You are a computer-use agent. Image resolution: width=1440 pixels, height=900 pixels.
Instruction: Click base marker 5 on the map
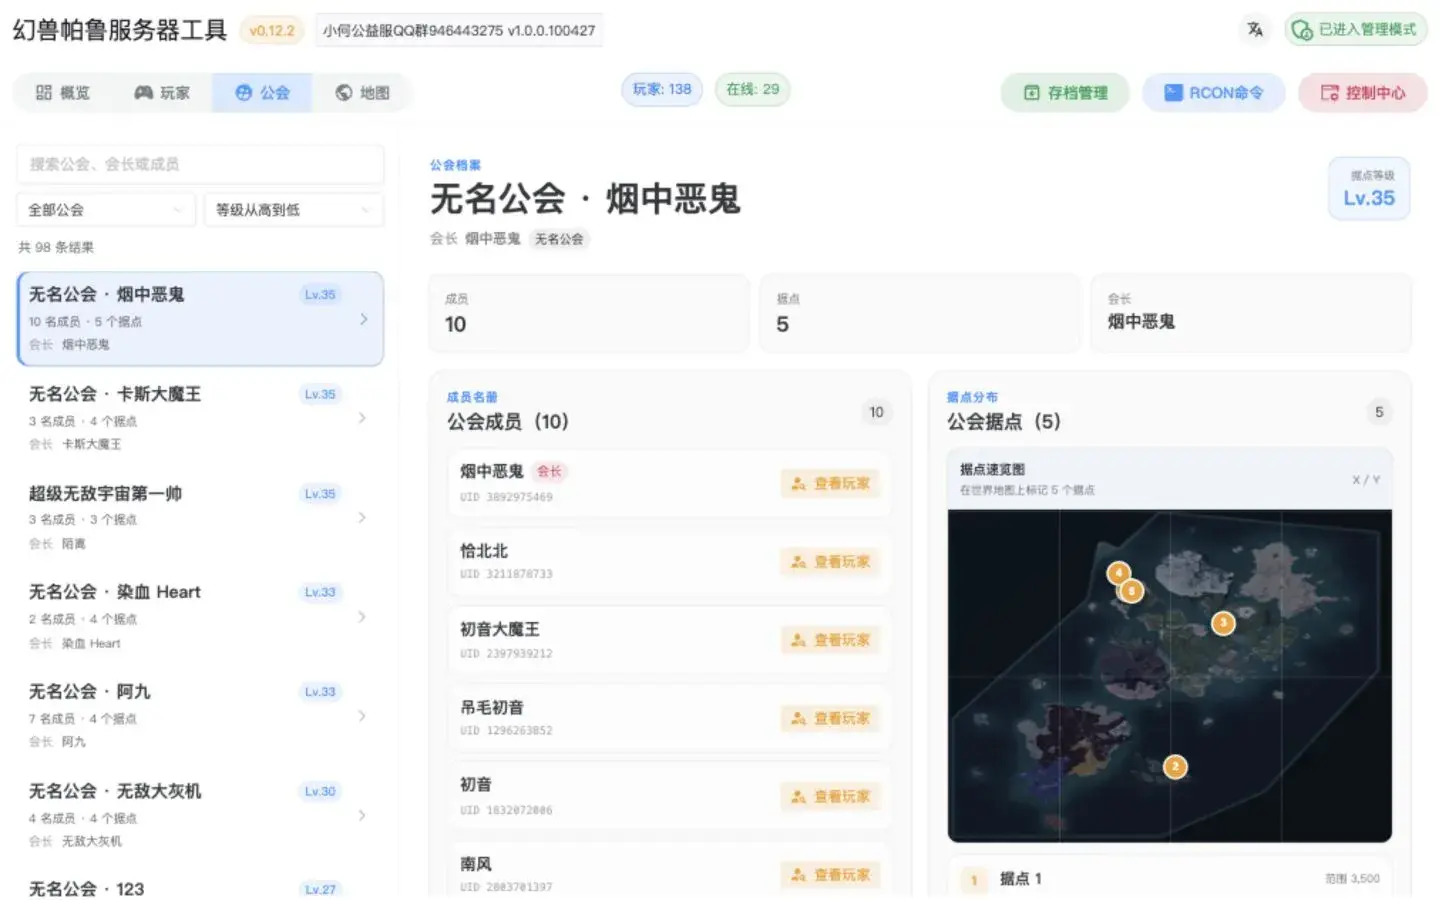pyautogui.click(x=1131, y=591)
